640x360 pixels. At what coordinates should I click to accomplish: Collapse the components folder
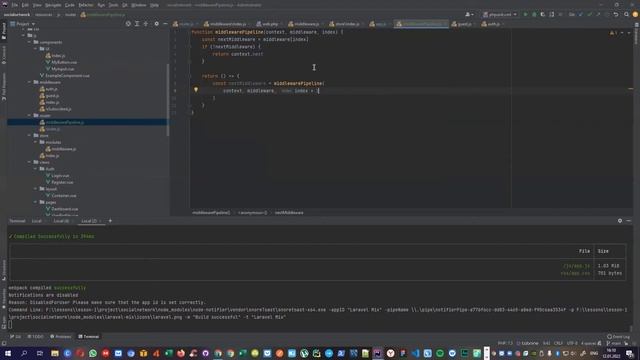click(x=30, y=42)
